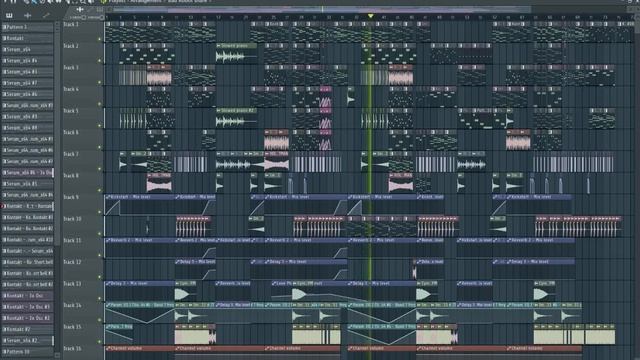This screenshot has height=360, width=640.
Task: Select the purple Kontakt - 3x Osc entry
Action: click(27, 296)
